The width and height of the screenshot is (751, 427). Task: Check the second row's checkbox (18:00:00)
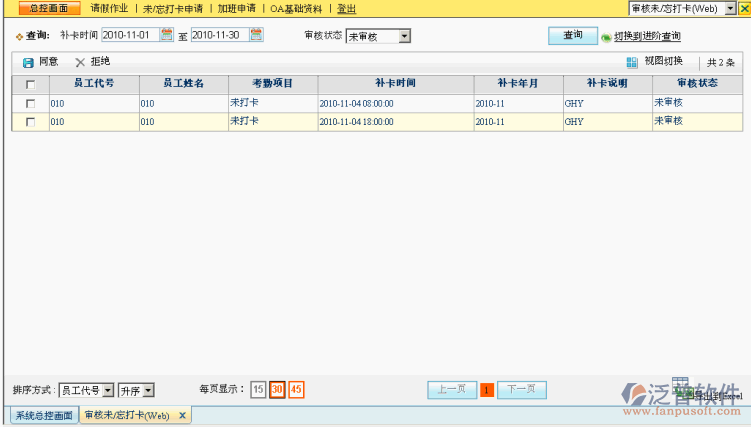click(x=30, y=122)
